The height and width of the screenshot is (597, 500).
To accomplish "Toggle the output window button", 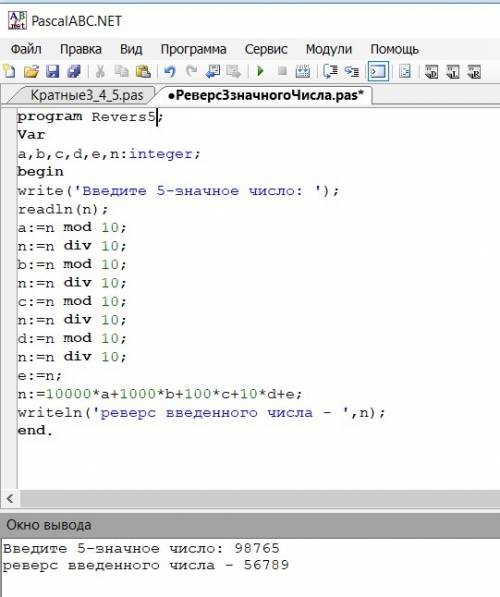I will click(x=378, y=72).
